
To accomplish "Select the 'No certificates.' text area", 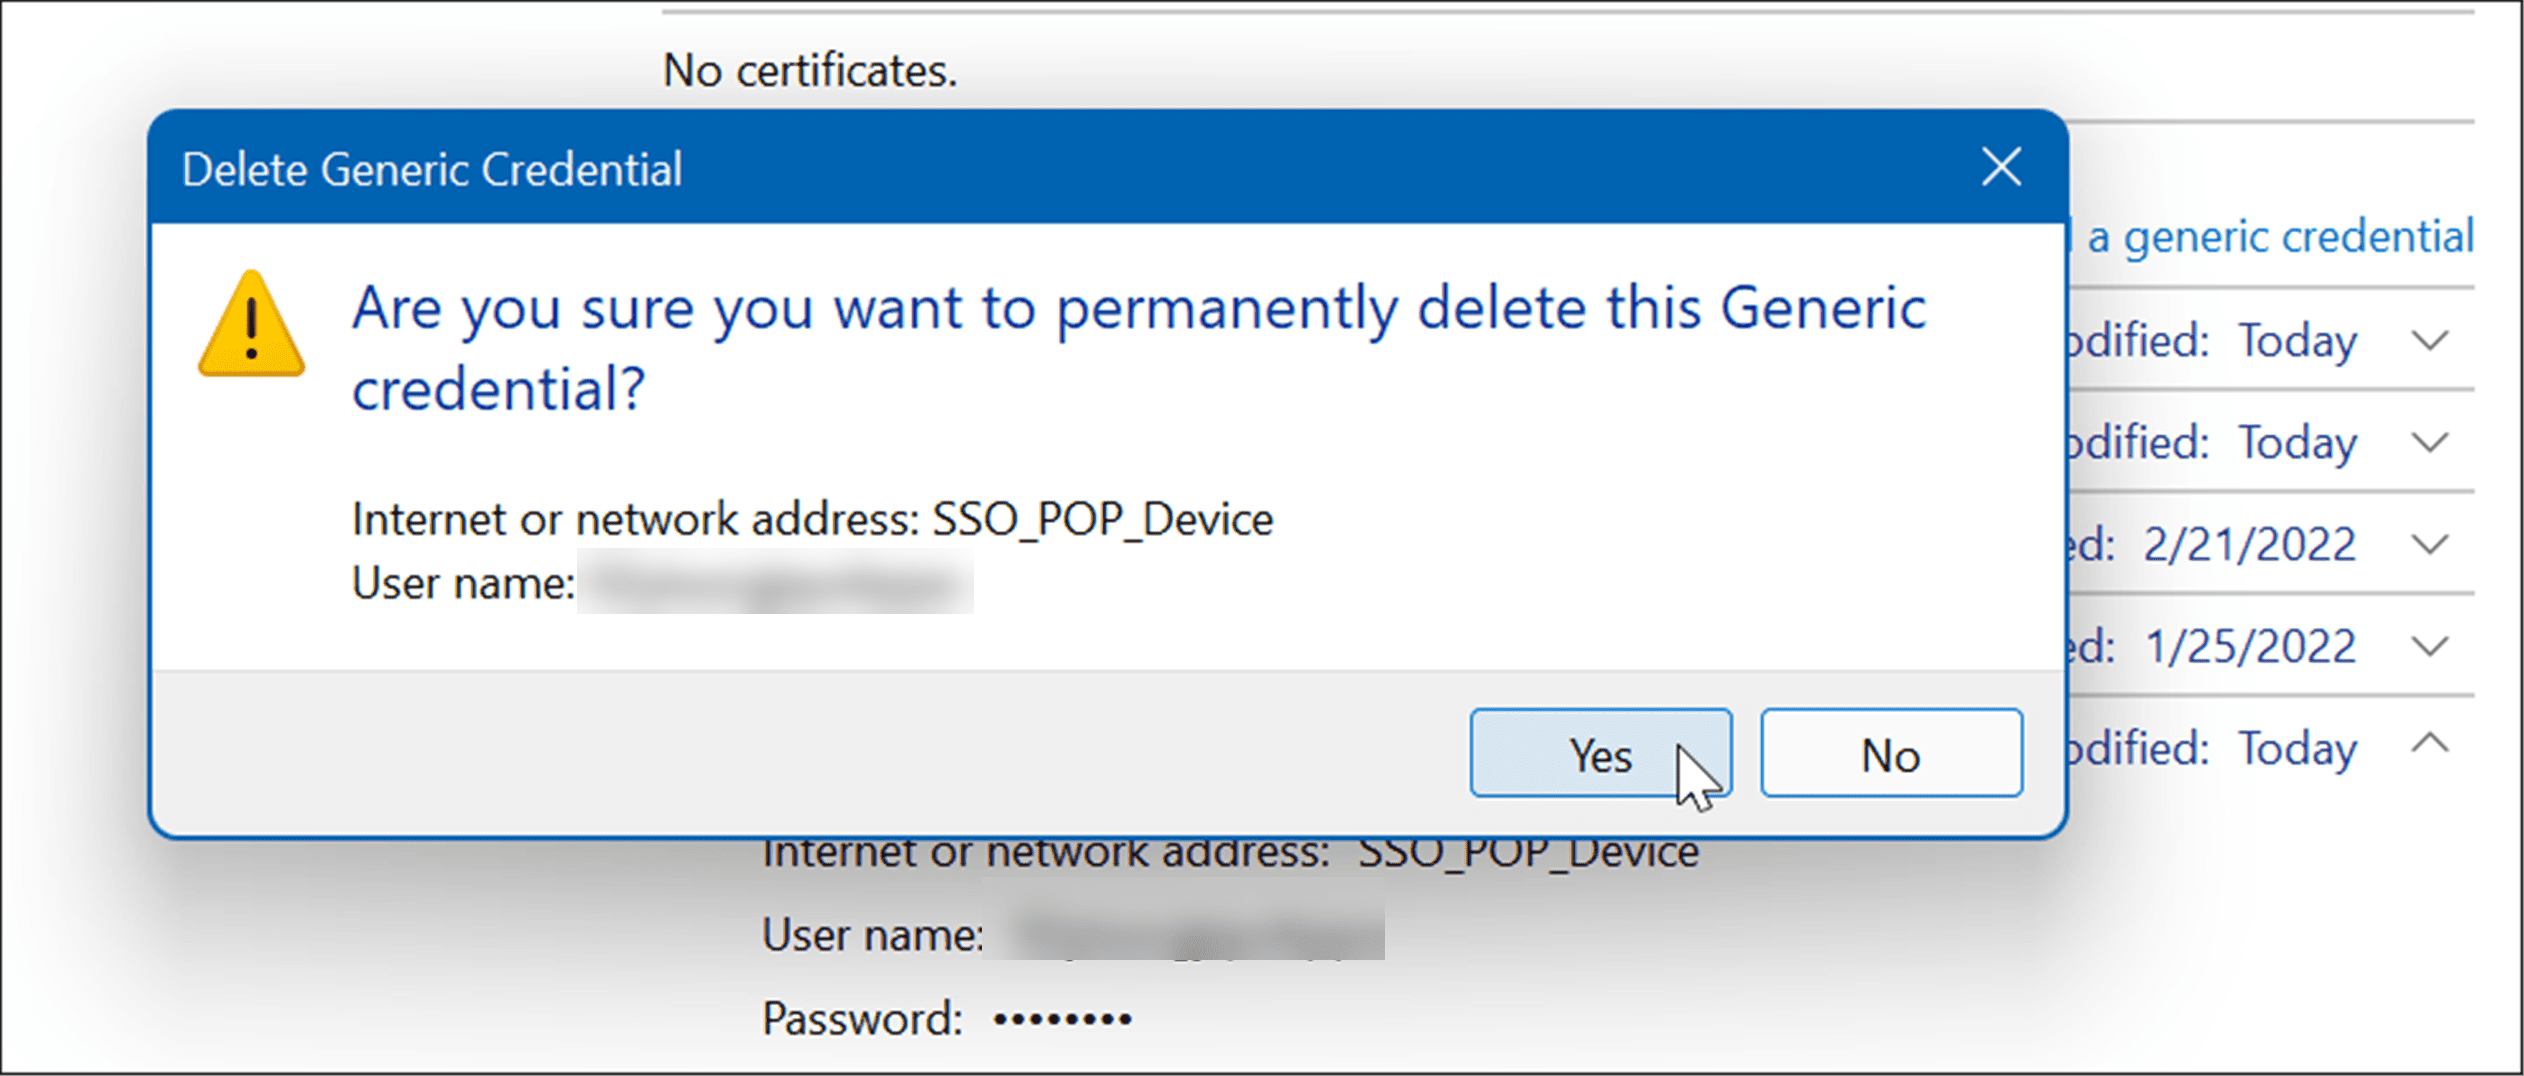I will coord(810,69).
